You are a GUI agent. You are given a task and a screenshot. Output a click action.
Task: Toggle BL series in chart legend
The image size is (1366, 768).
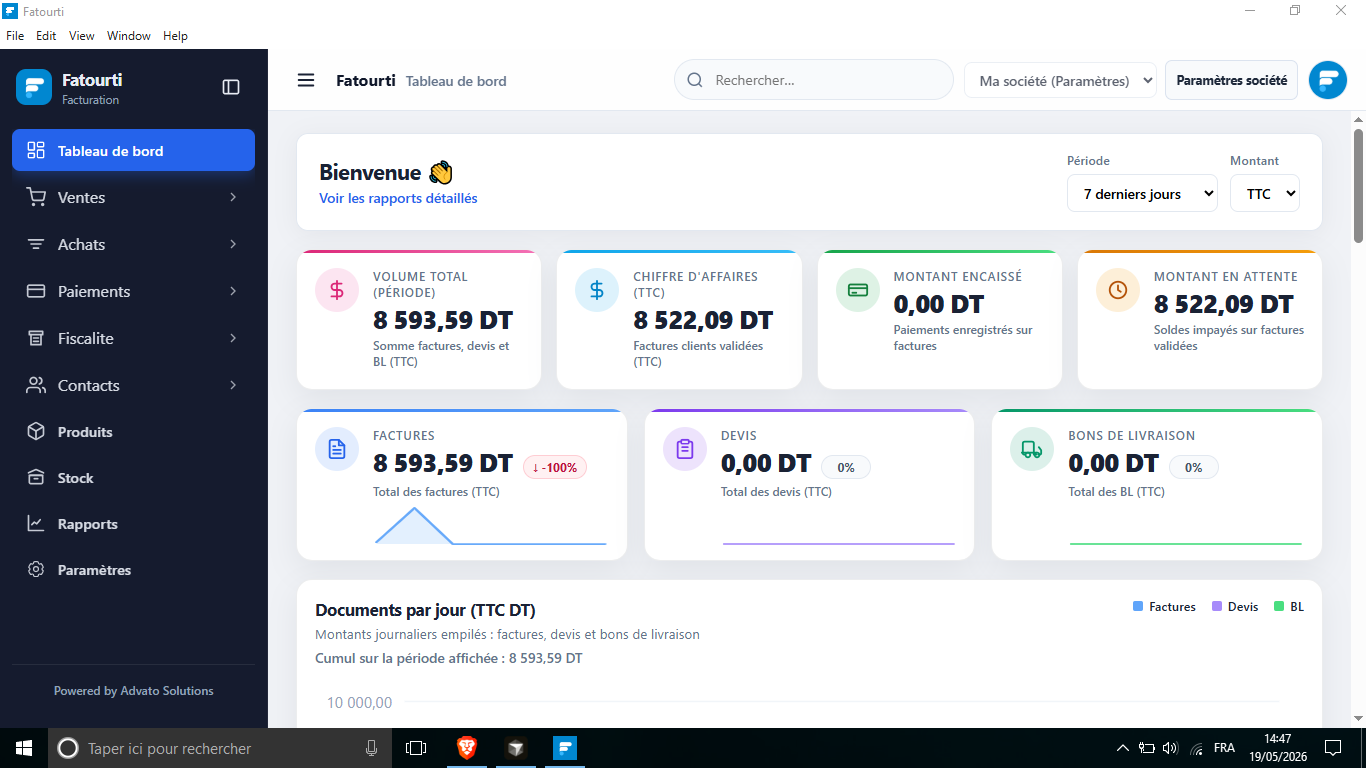click(x=1288, y=607)
